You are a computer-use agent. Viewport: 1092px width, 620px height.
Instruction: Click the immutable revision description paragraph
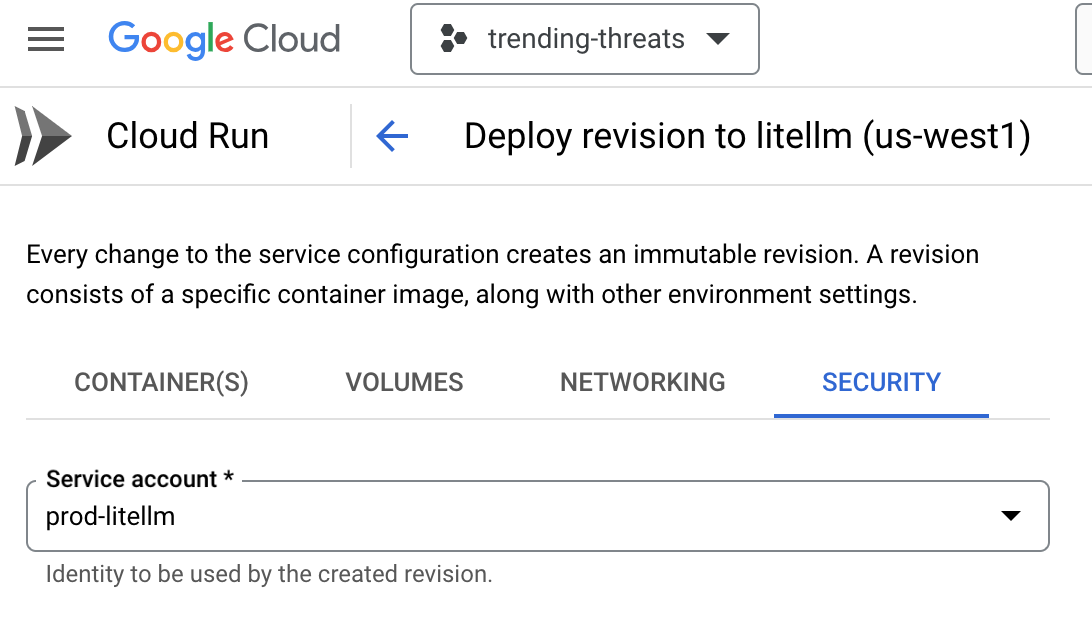click(x=502, y=275)
